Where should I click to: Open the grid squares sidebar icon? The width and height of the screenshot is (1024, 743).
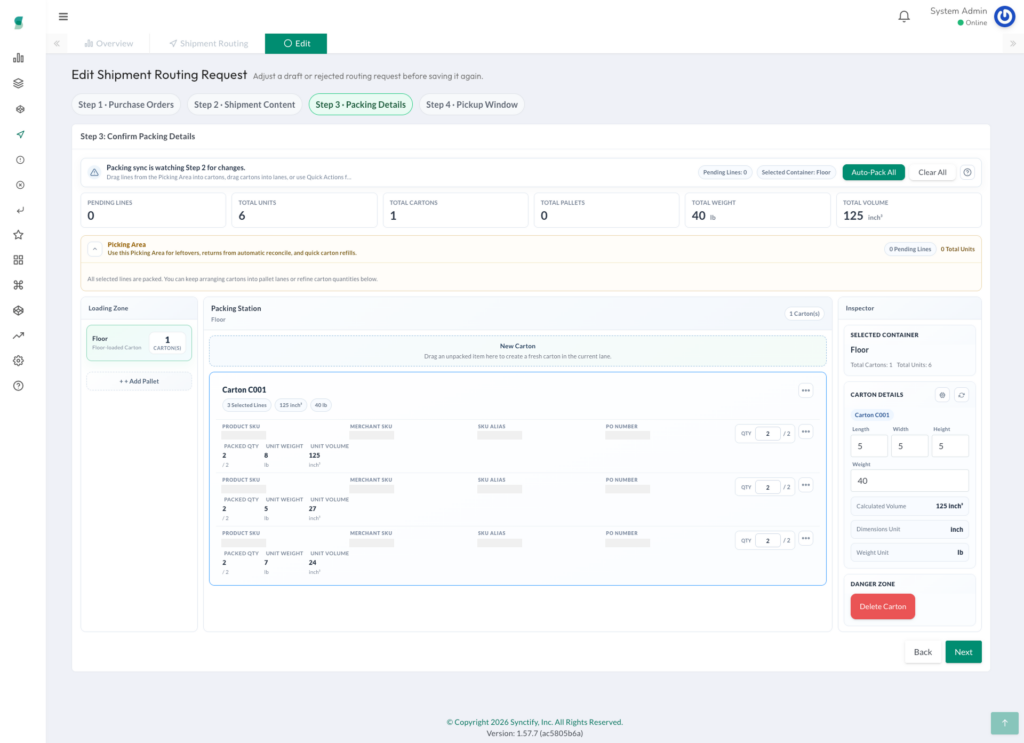[x=18, y=260]
